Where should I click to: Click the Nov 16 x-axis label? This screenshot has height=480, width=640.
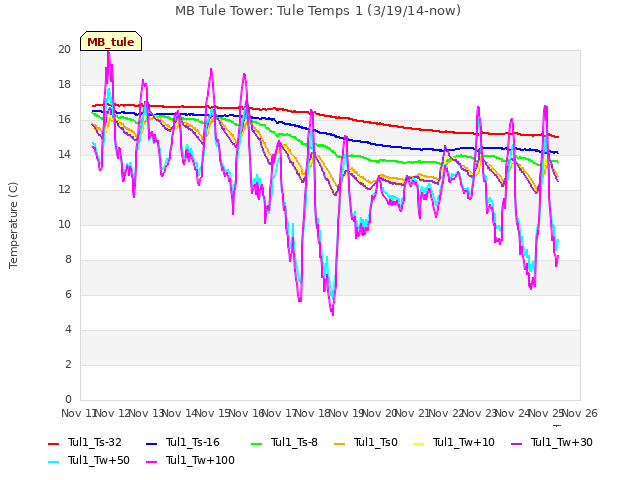[246, 413]
